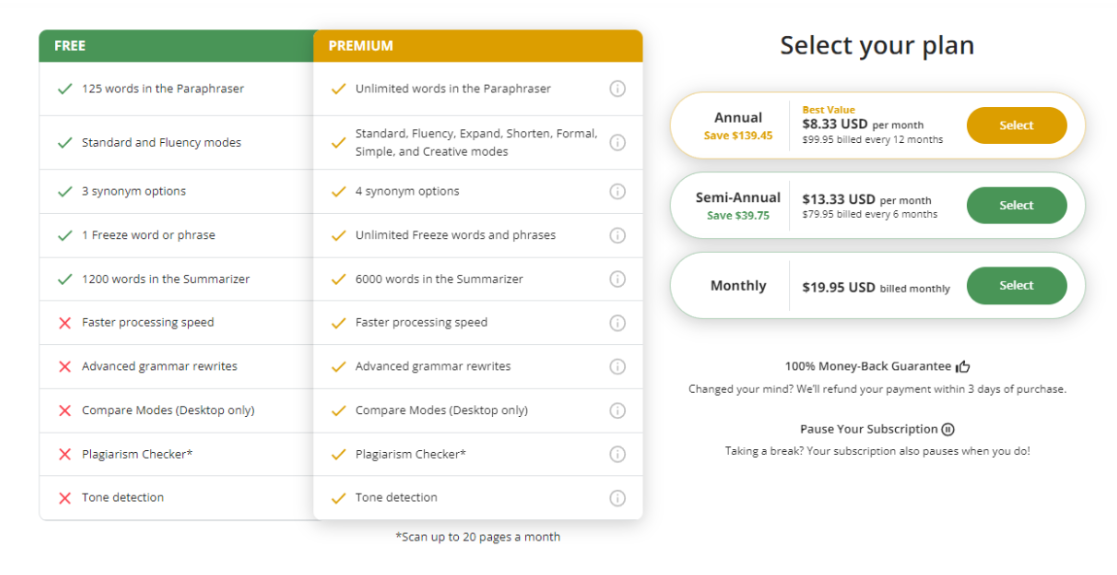The image size is (1117, 575).
Task: Show info for Unlimited Freeze words and phrases
Action: pyautogui.click(x=617, y=235)
